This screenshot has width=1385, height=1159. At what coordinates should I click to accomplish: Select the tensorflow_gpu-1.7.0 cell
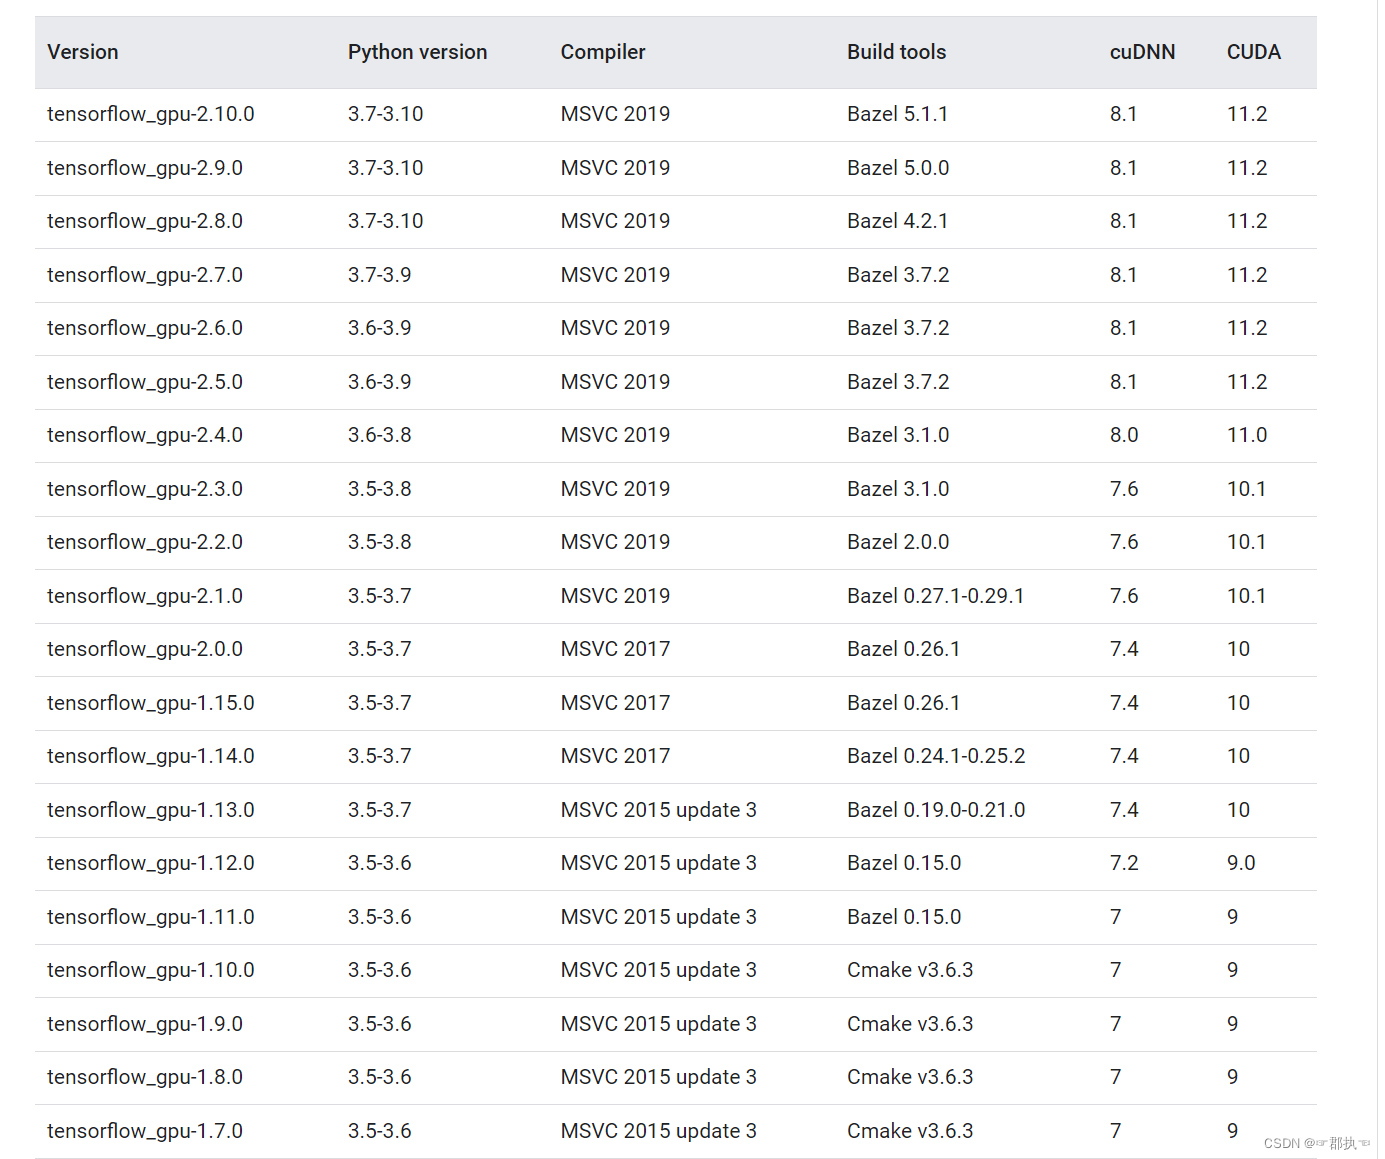pyautogui.click(x=145, y=1131)
